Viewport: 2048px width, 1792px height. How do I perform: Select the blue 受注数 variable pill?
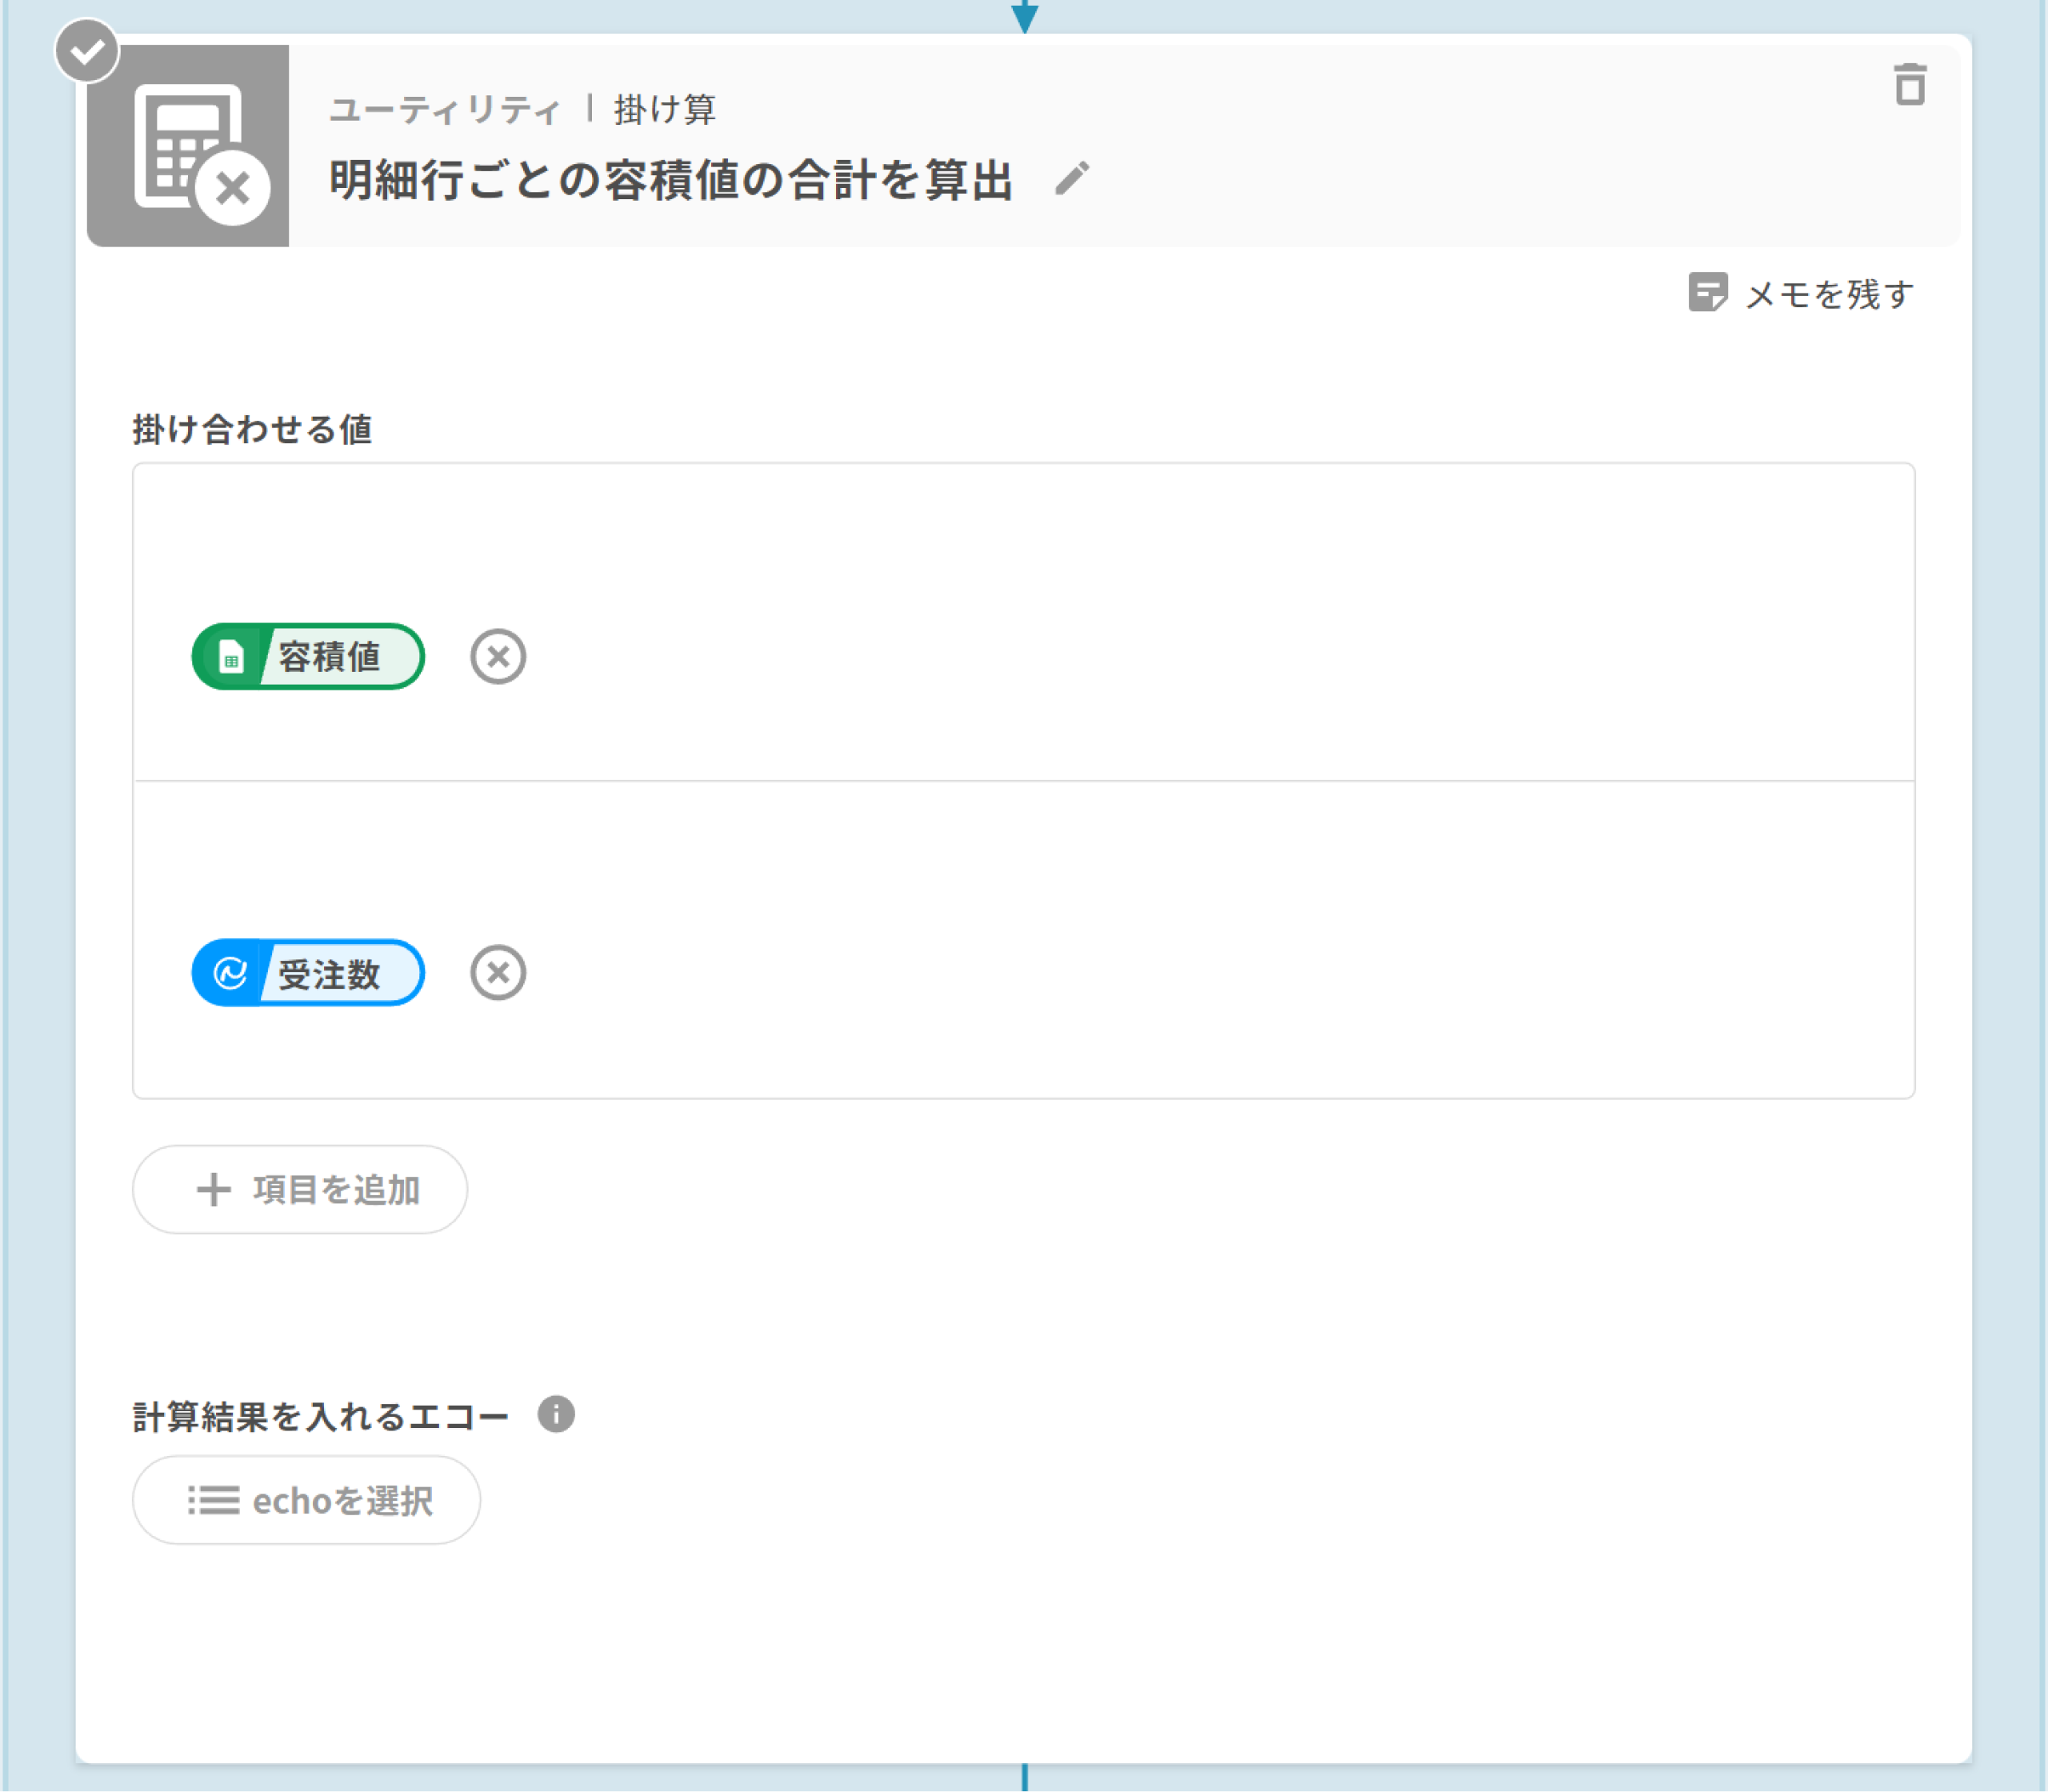click(330, 973)
